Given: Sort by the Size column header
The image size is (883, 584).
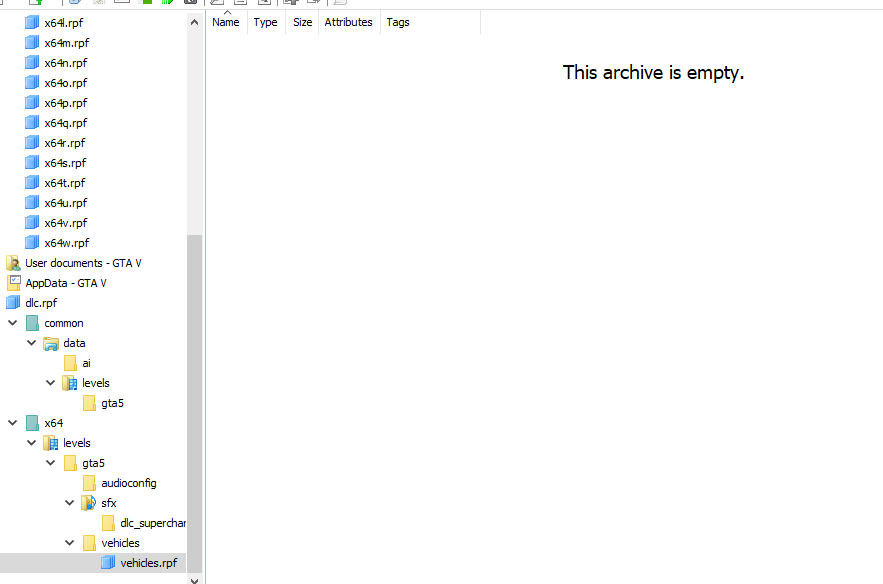Looking at the screenshot, I should (302, 22).
